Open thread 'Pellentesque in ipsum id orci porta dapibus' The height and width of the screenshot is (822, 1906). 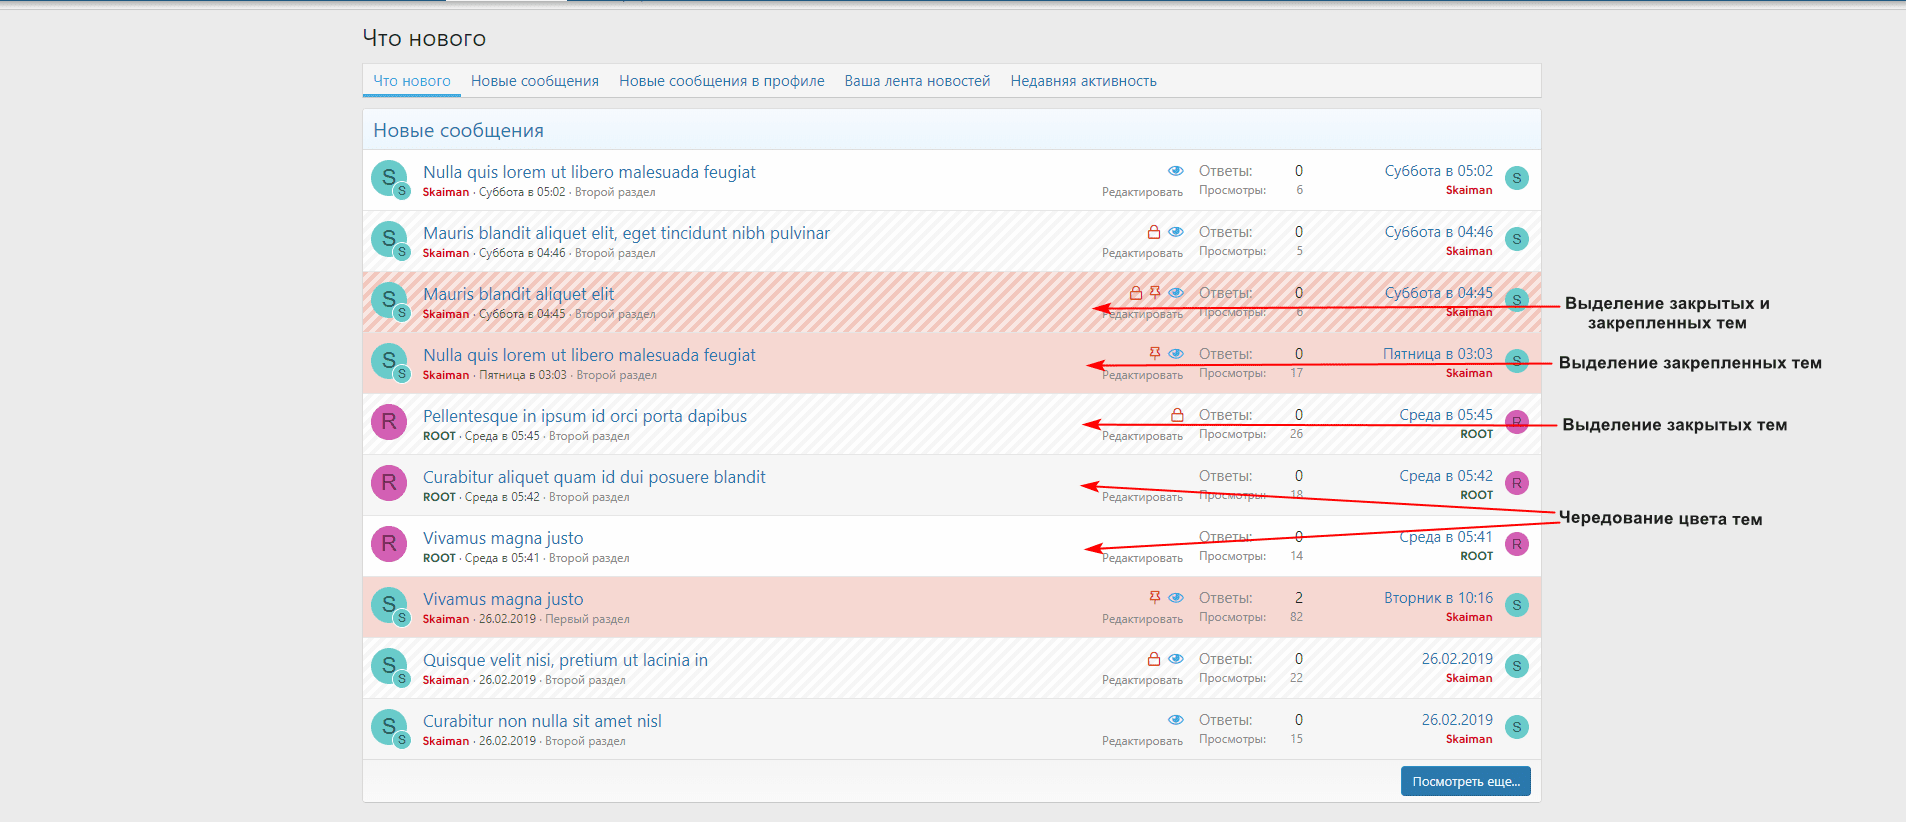point(584,416)
